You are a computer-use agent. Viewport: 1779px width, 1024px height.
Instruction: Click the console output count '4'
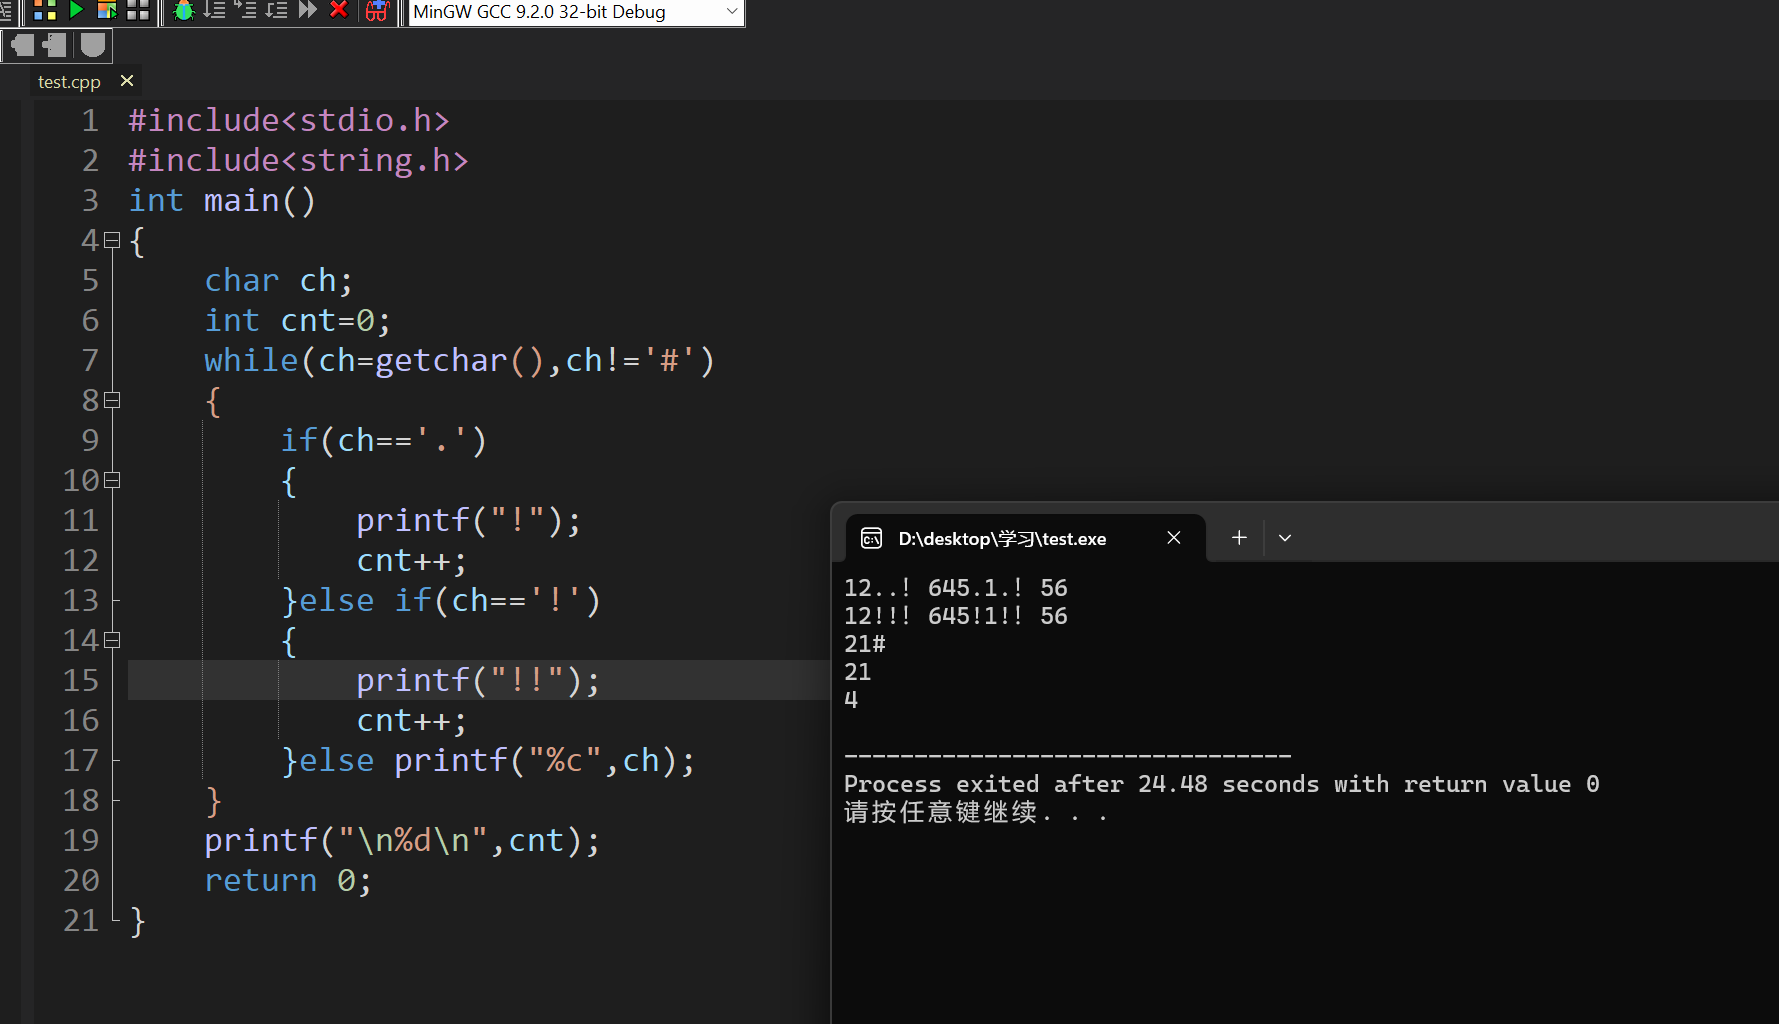coord(851,700)
